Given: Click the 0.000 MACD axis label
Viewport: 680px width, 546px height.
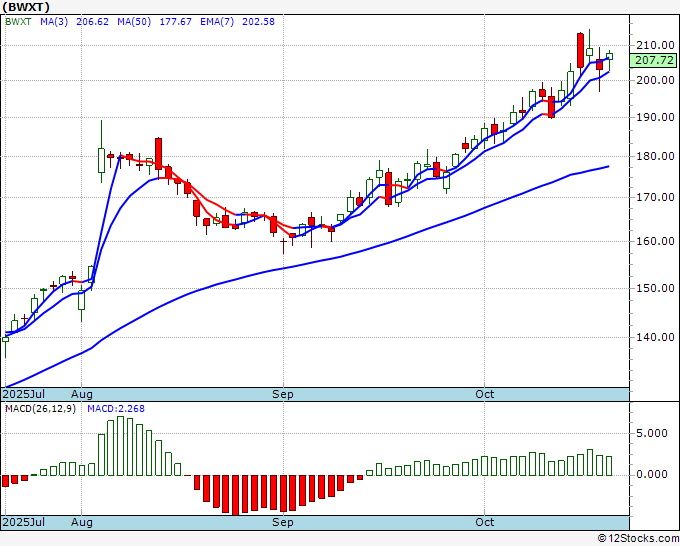Looking at the screenshot, I should 651,474.
